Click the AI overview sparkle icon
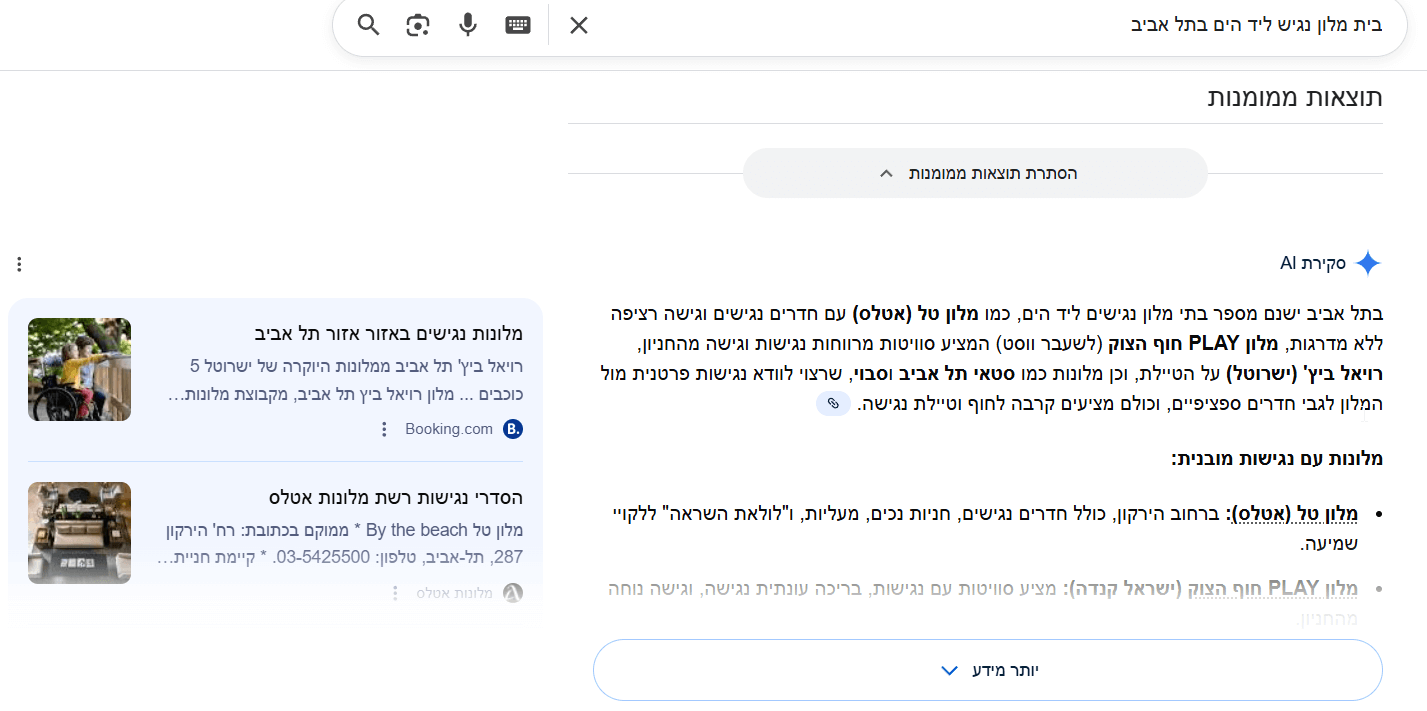 pyautogui.click(x=1367, y=263)
